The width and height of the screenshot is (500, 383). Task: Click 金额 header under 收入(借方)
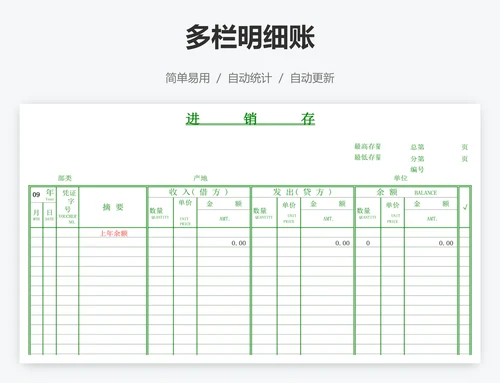(224, 204)
